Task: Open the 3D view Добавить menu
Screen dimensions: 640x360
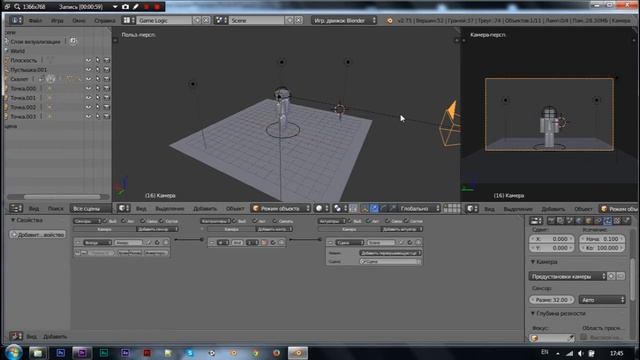Action: pos(205,209)
